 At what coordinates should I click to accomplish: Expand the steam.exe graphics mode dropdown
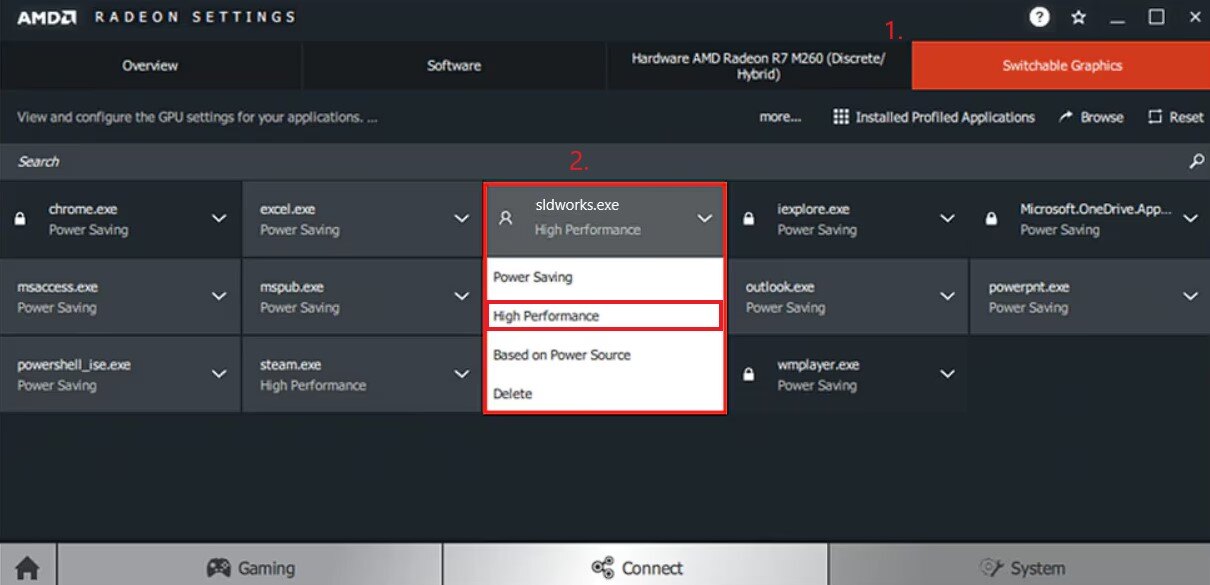click(x=461, y=374)
